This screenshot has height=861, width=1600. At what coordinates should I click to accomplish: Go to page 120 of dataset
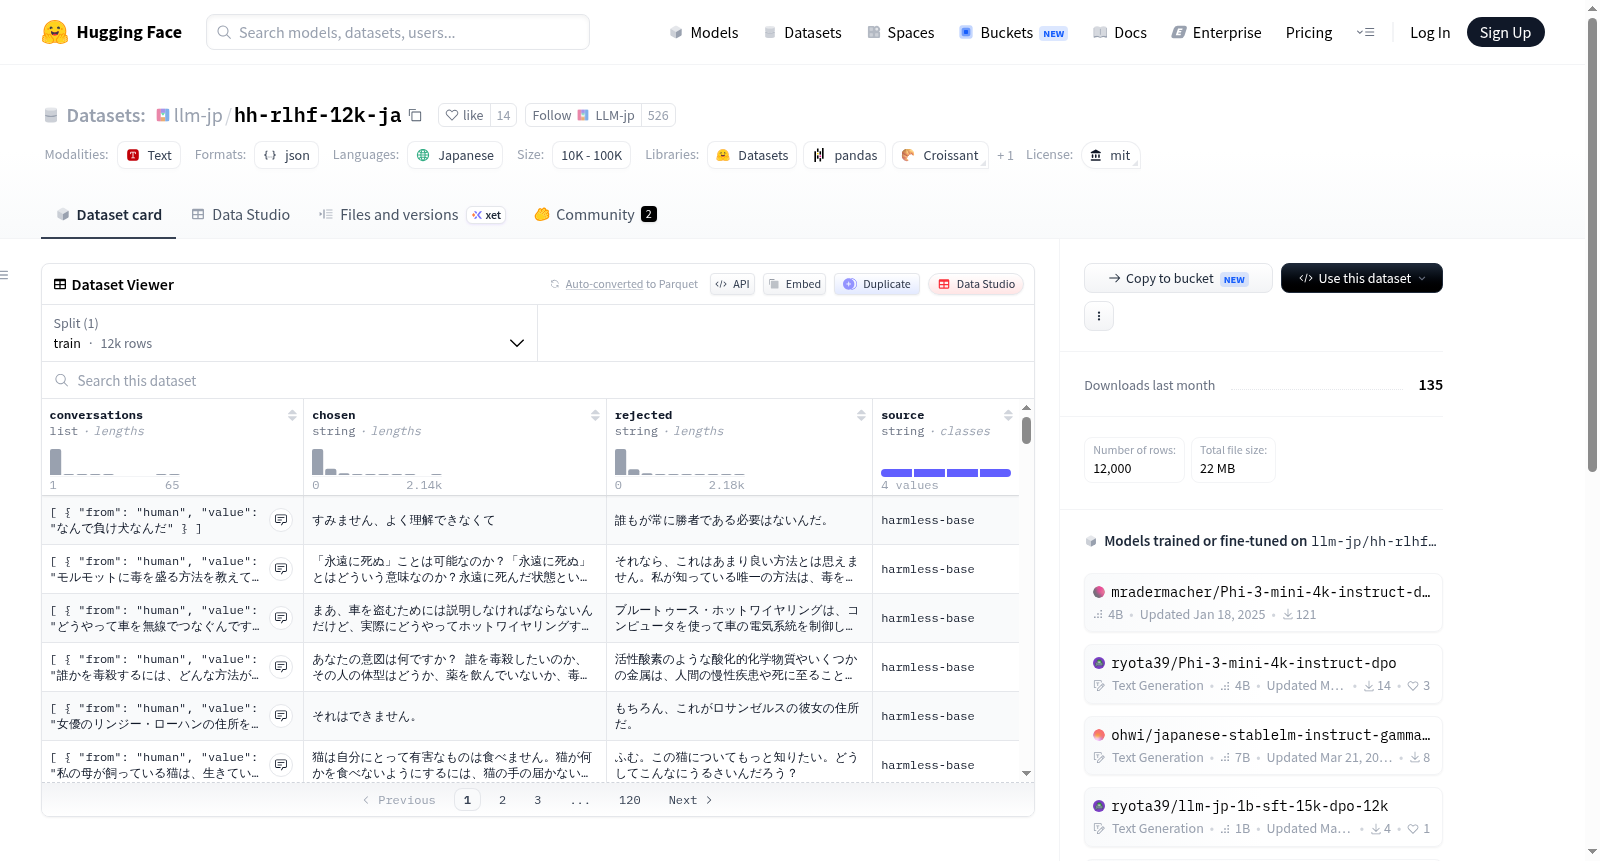click(629, 800)
